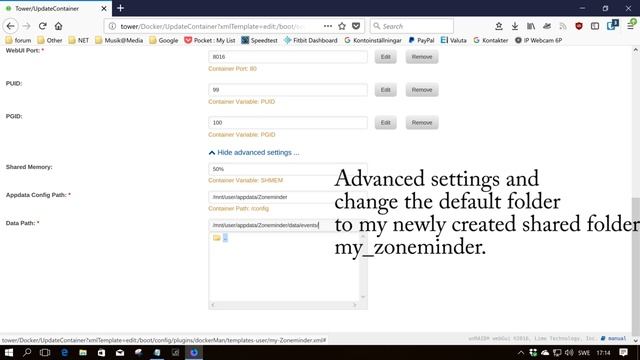Open the Library bookmarks panel

(531, 26)
